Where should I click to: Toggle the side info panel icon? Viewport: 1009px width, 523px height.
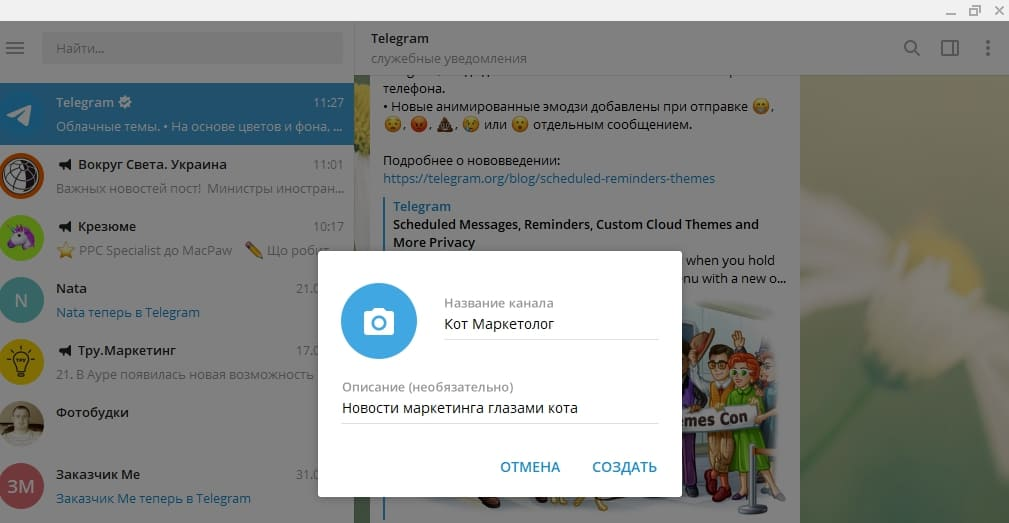pos(950,48)
